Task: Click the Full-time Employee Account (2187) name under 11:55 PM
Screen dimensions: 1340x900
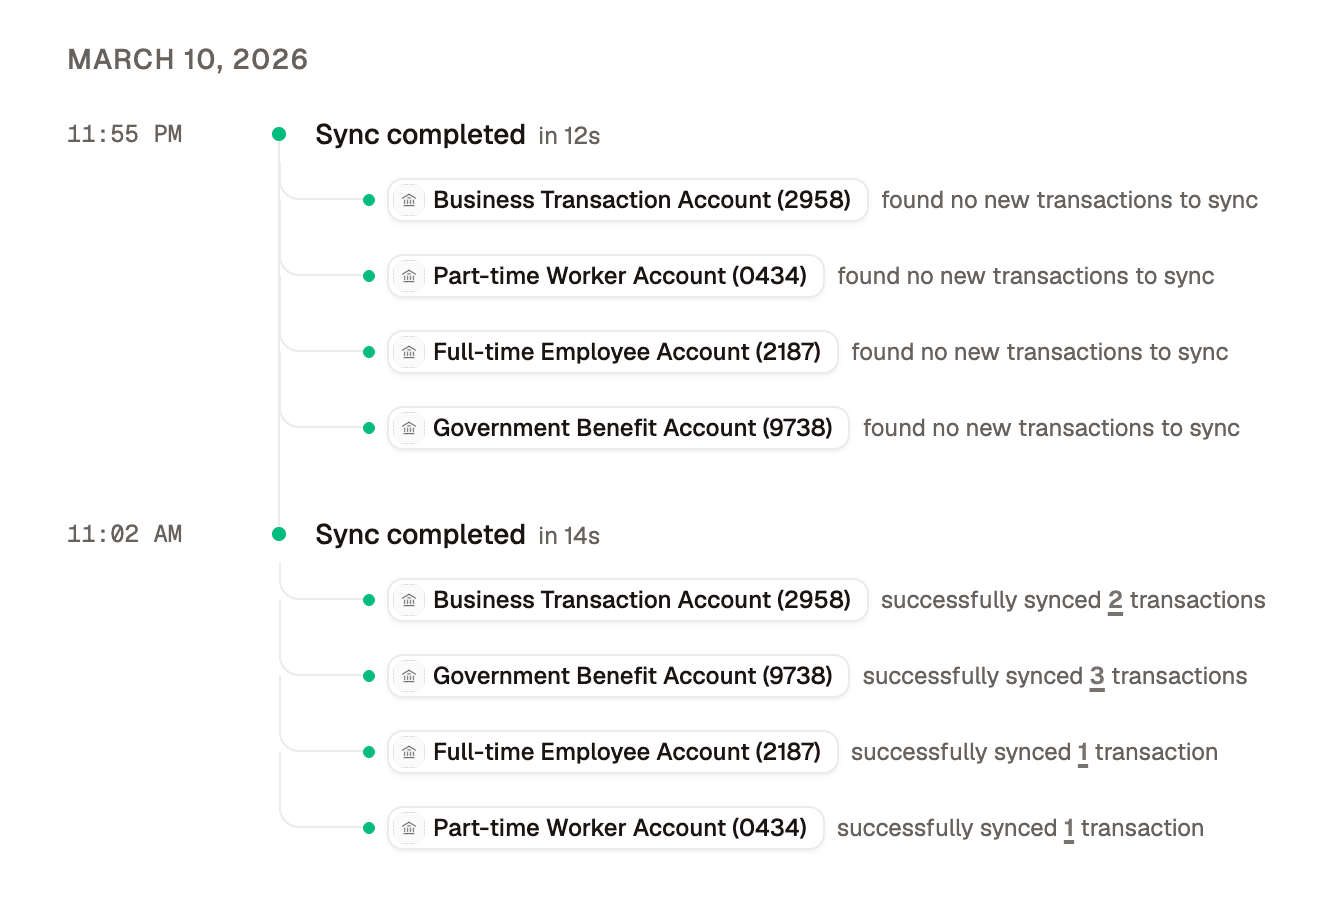Action: tap(626, 352)
